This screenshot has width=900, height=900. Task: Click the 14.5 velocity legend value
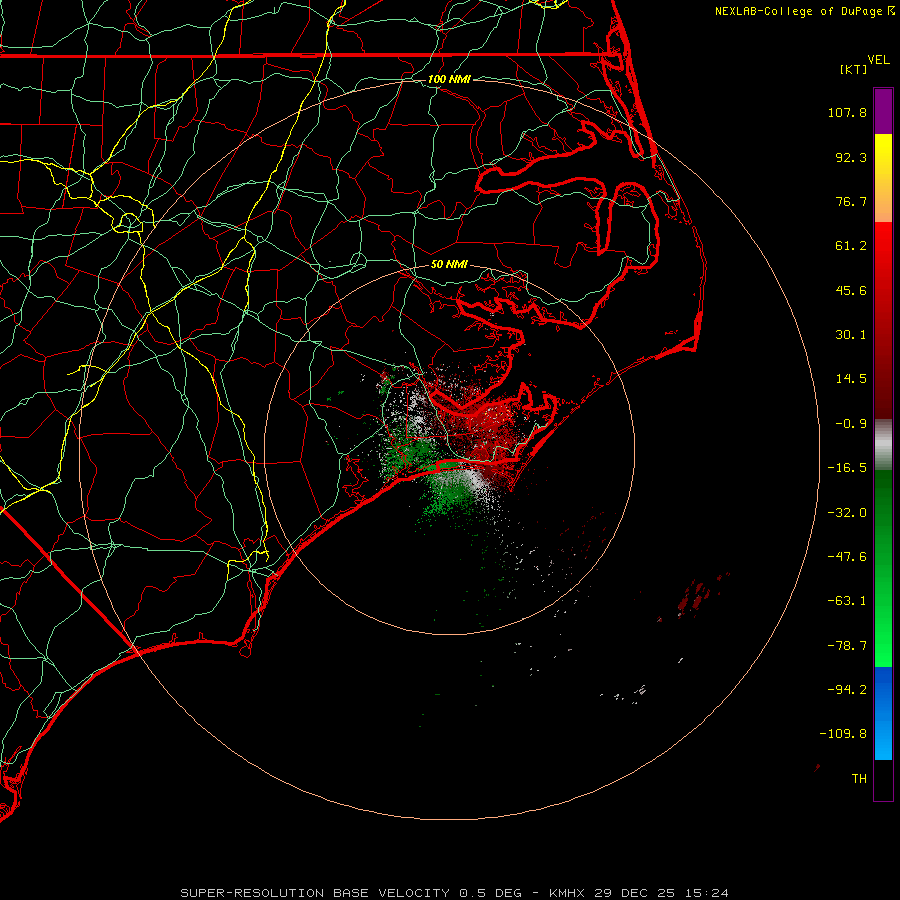851,379
